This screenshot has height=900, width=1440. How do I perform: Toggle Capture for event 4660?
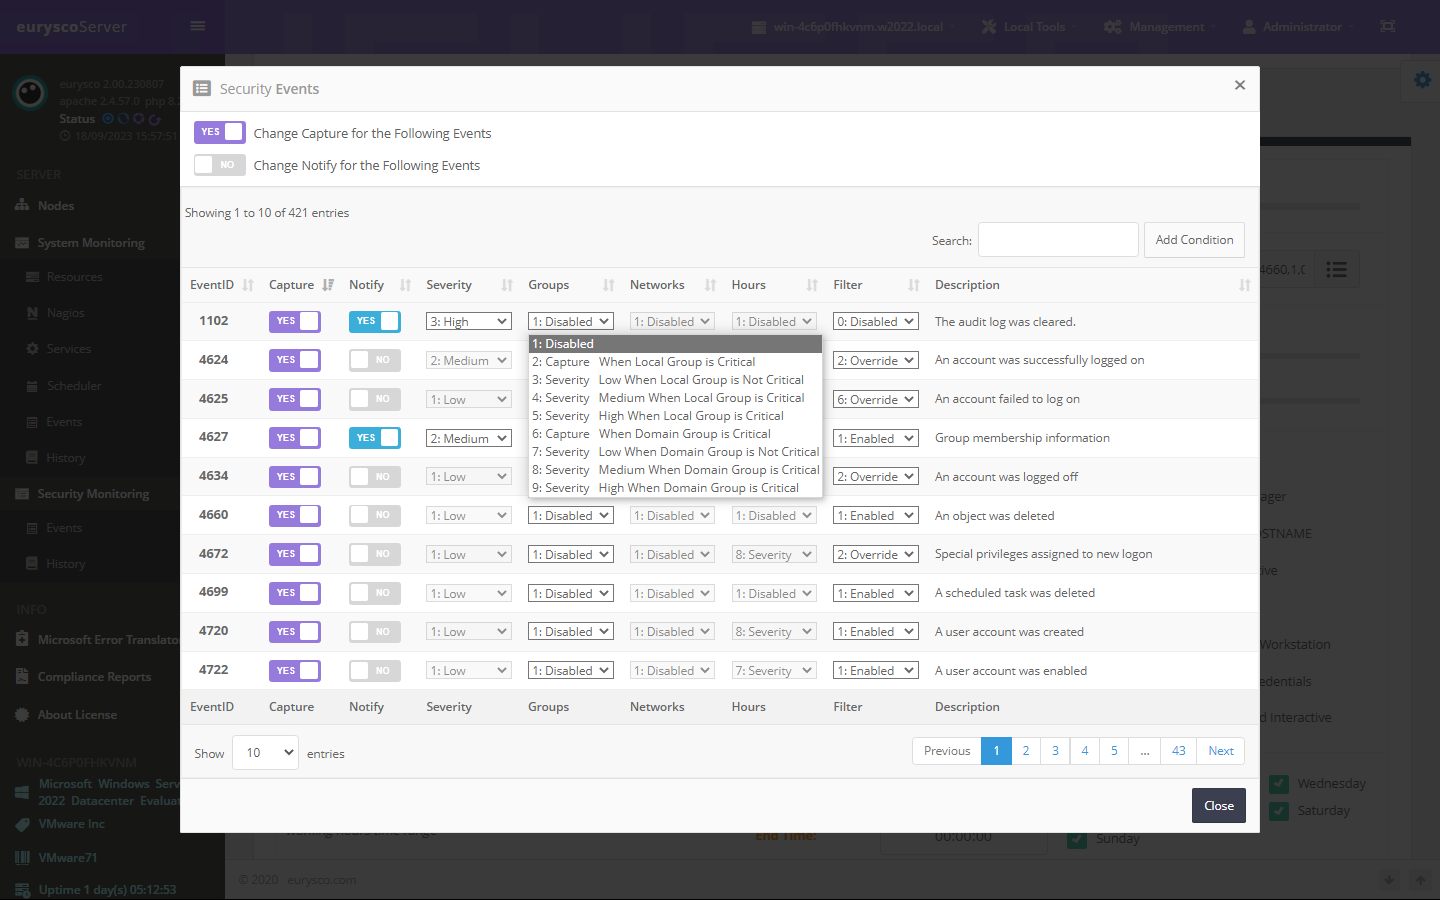[x=295, y=515]
